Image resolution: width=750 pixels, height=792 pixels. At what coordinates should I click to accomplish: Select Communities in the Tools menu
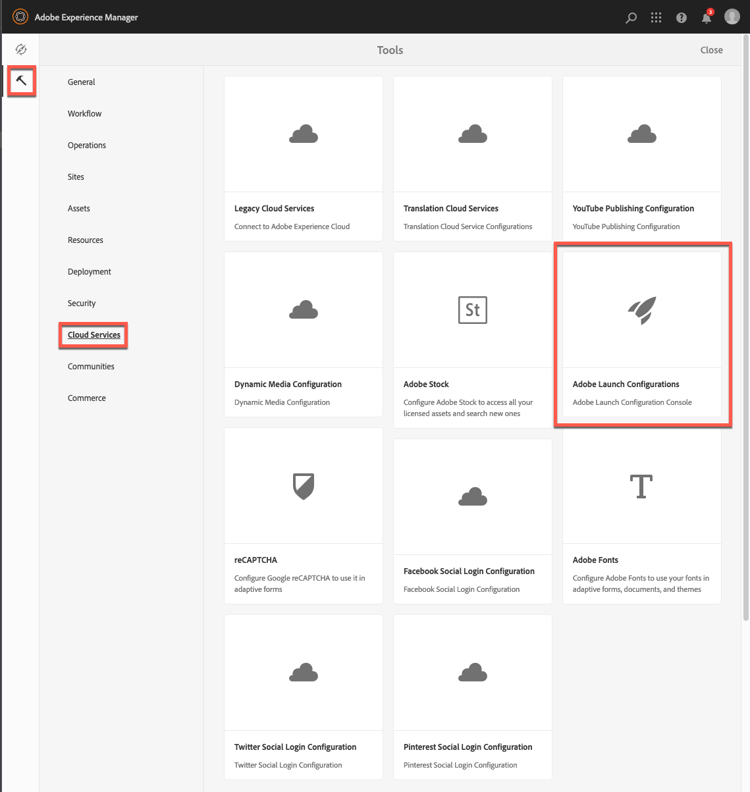(91, 367)
